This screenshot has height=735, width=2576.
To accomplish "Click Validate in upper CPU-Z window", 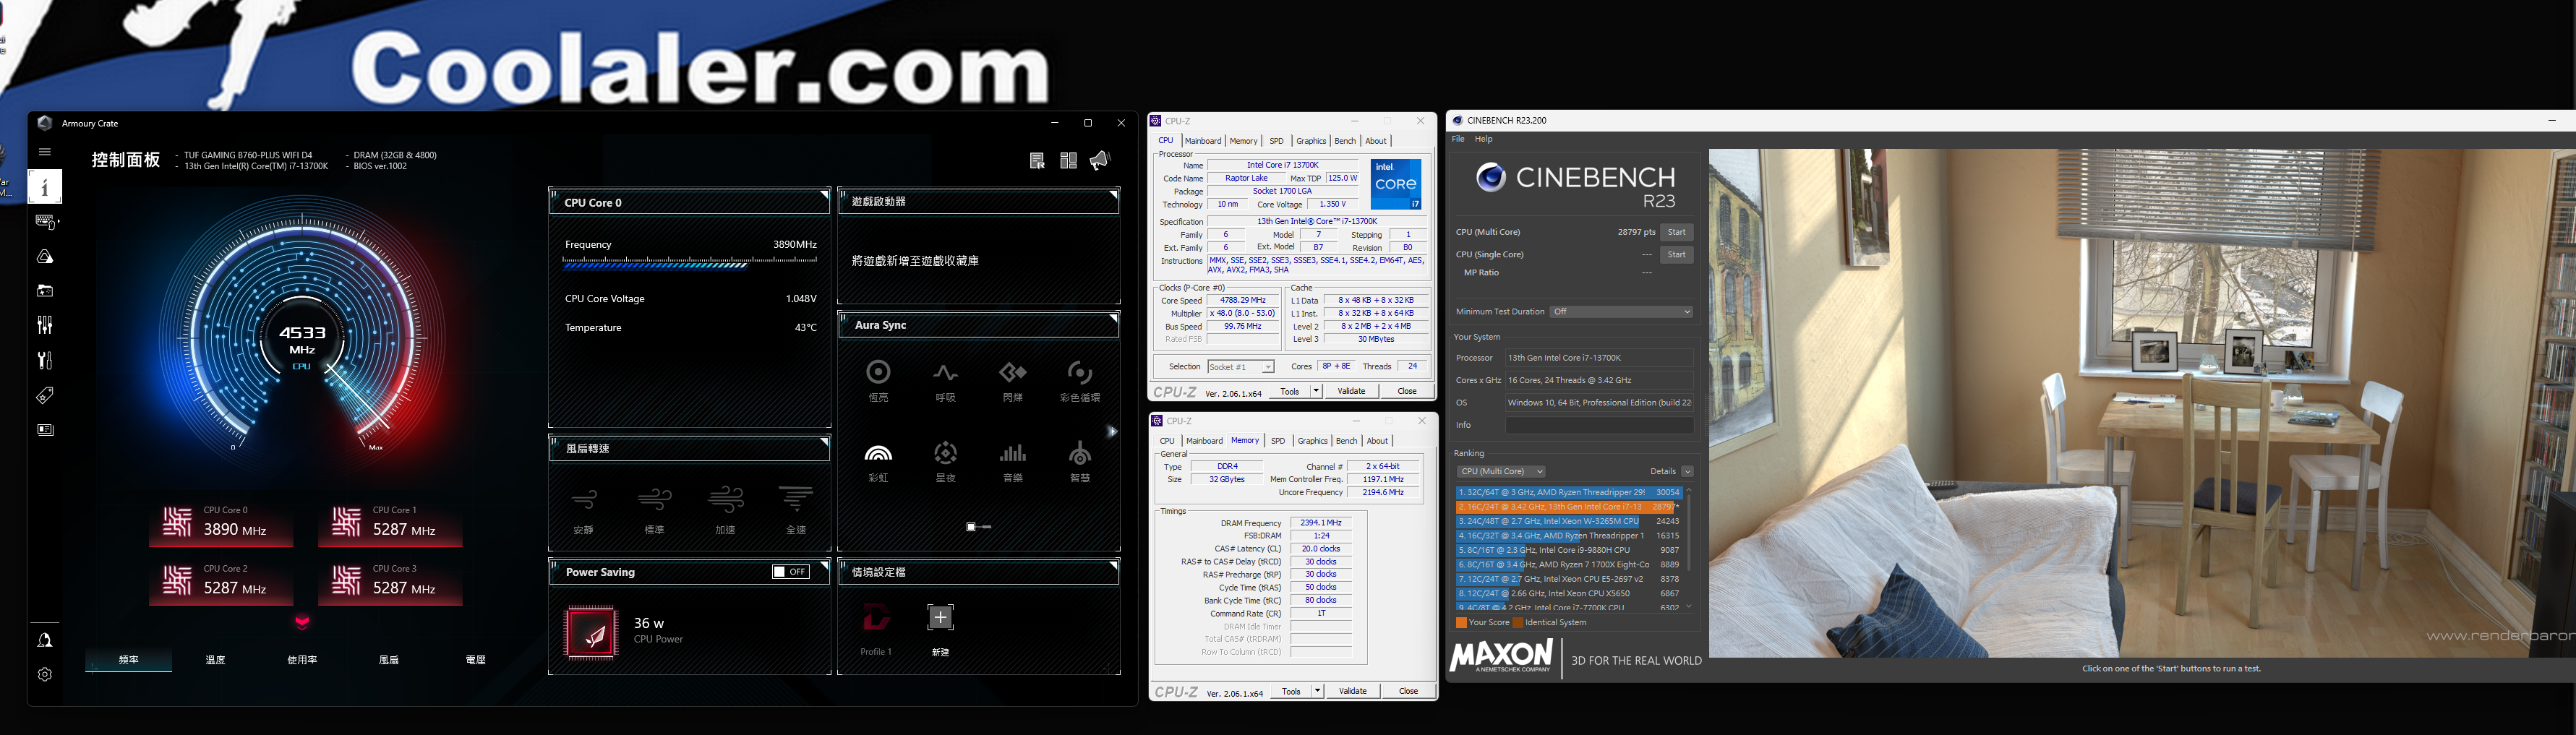I will (x=1352, y=391).
